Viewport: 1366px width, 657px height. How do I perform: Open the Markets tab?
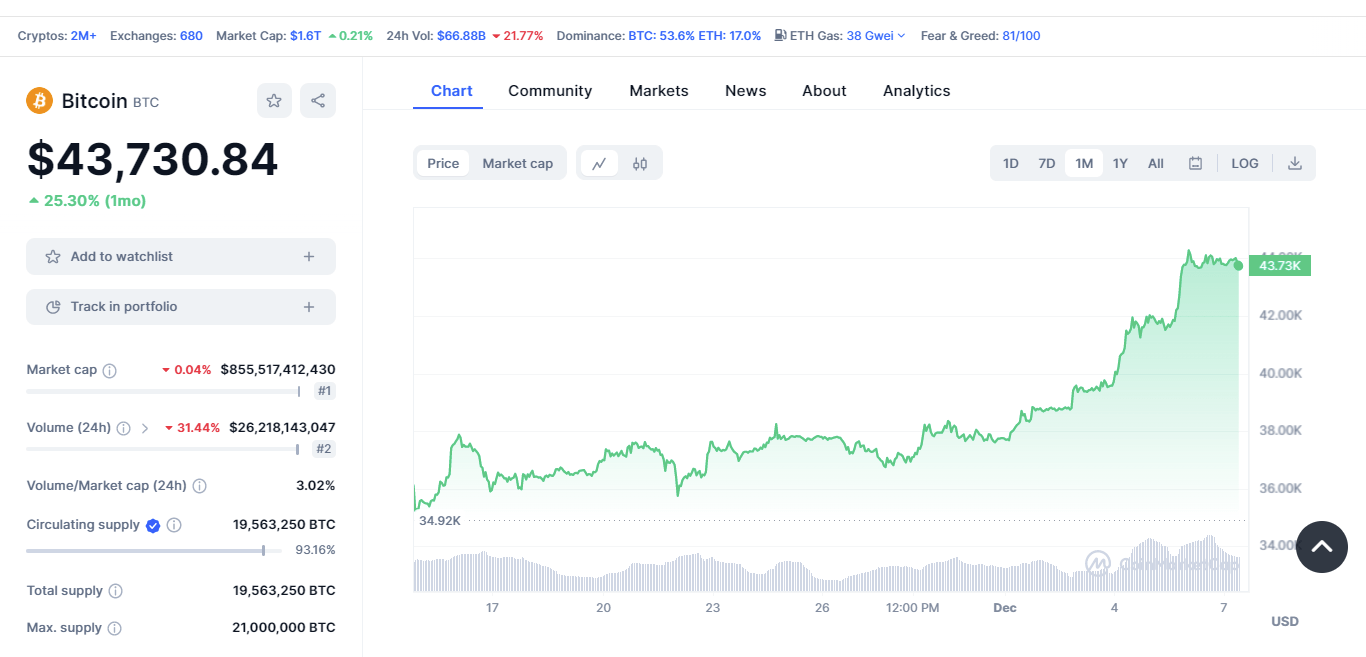659,91
